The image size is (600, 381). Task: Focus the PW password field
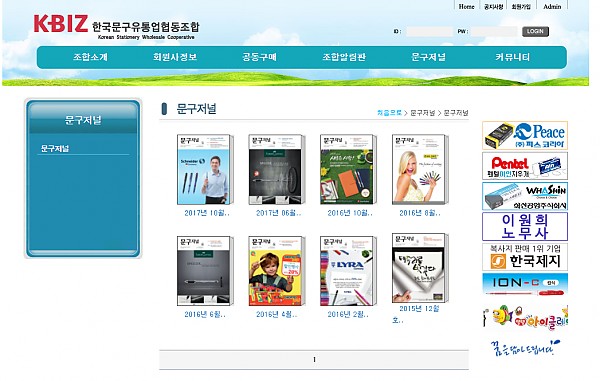tap(494, 31)
